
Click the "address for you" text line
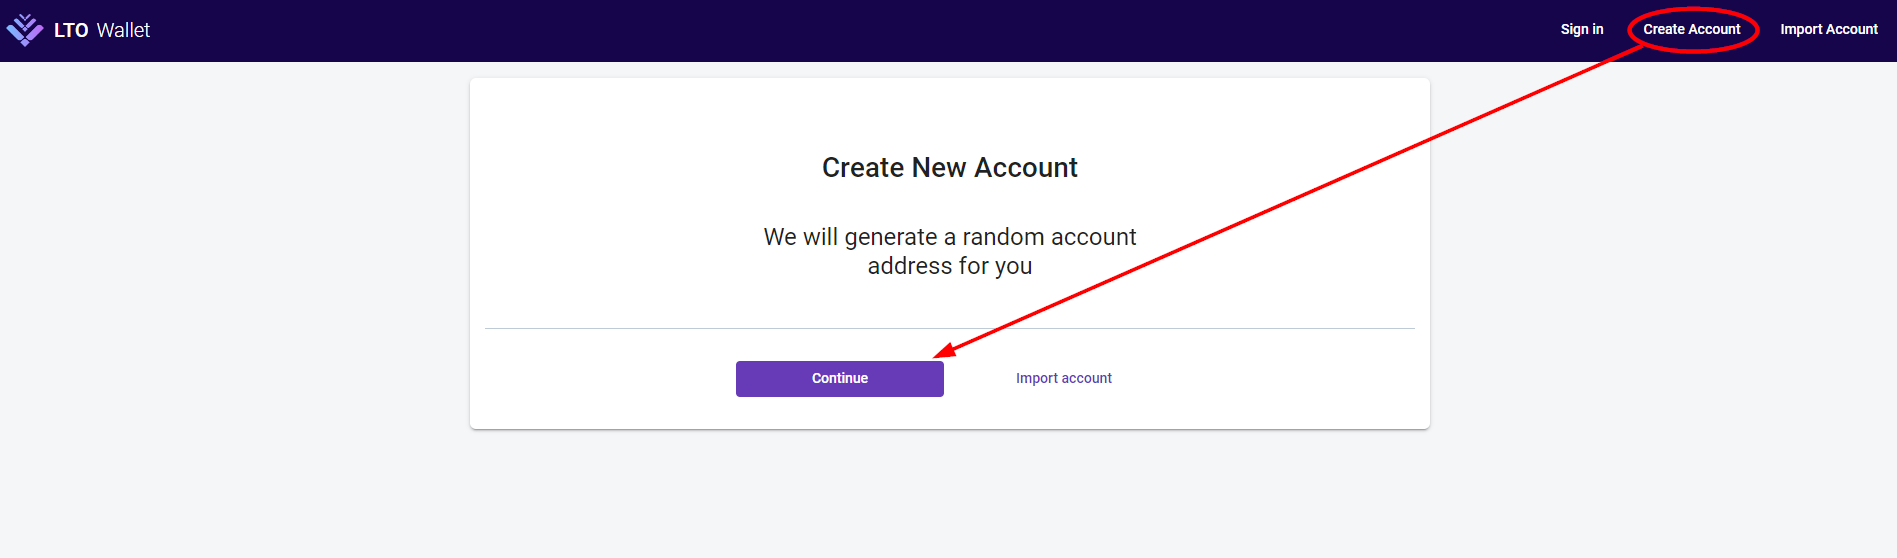pyautogui.click(x=949, y=266)
